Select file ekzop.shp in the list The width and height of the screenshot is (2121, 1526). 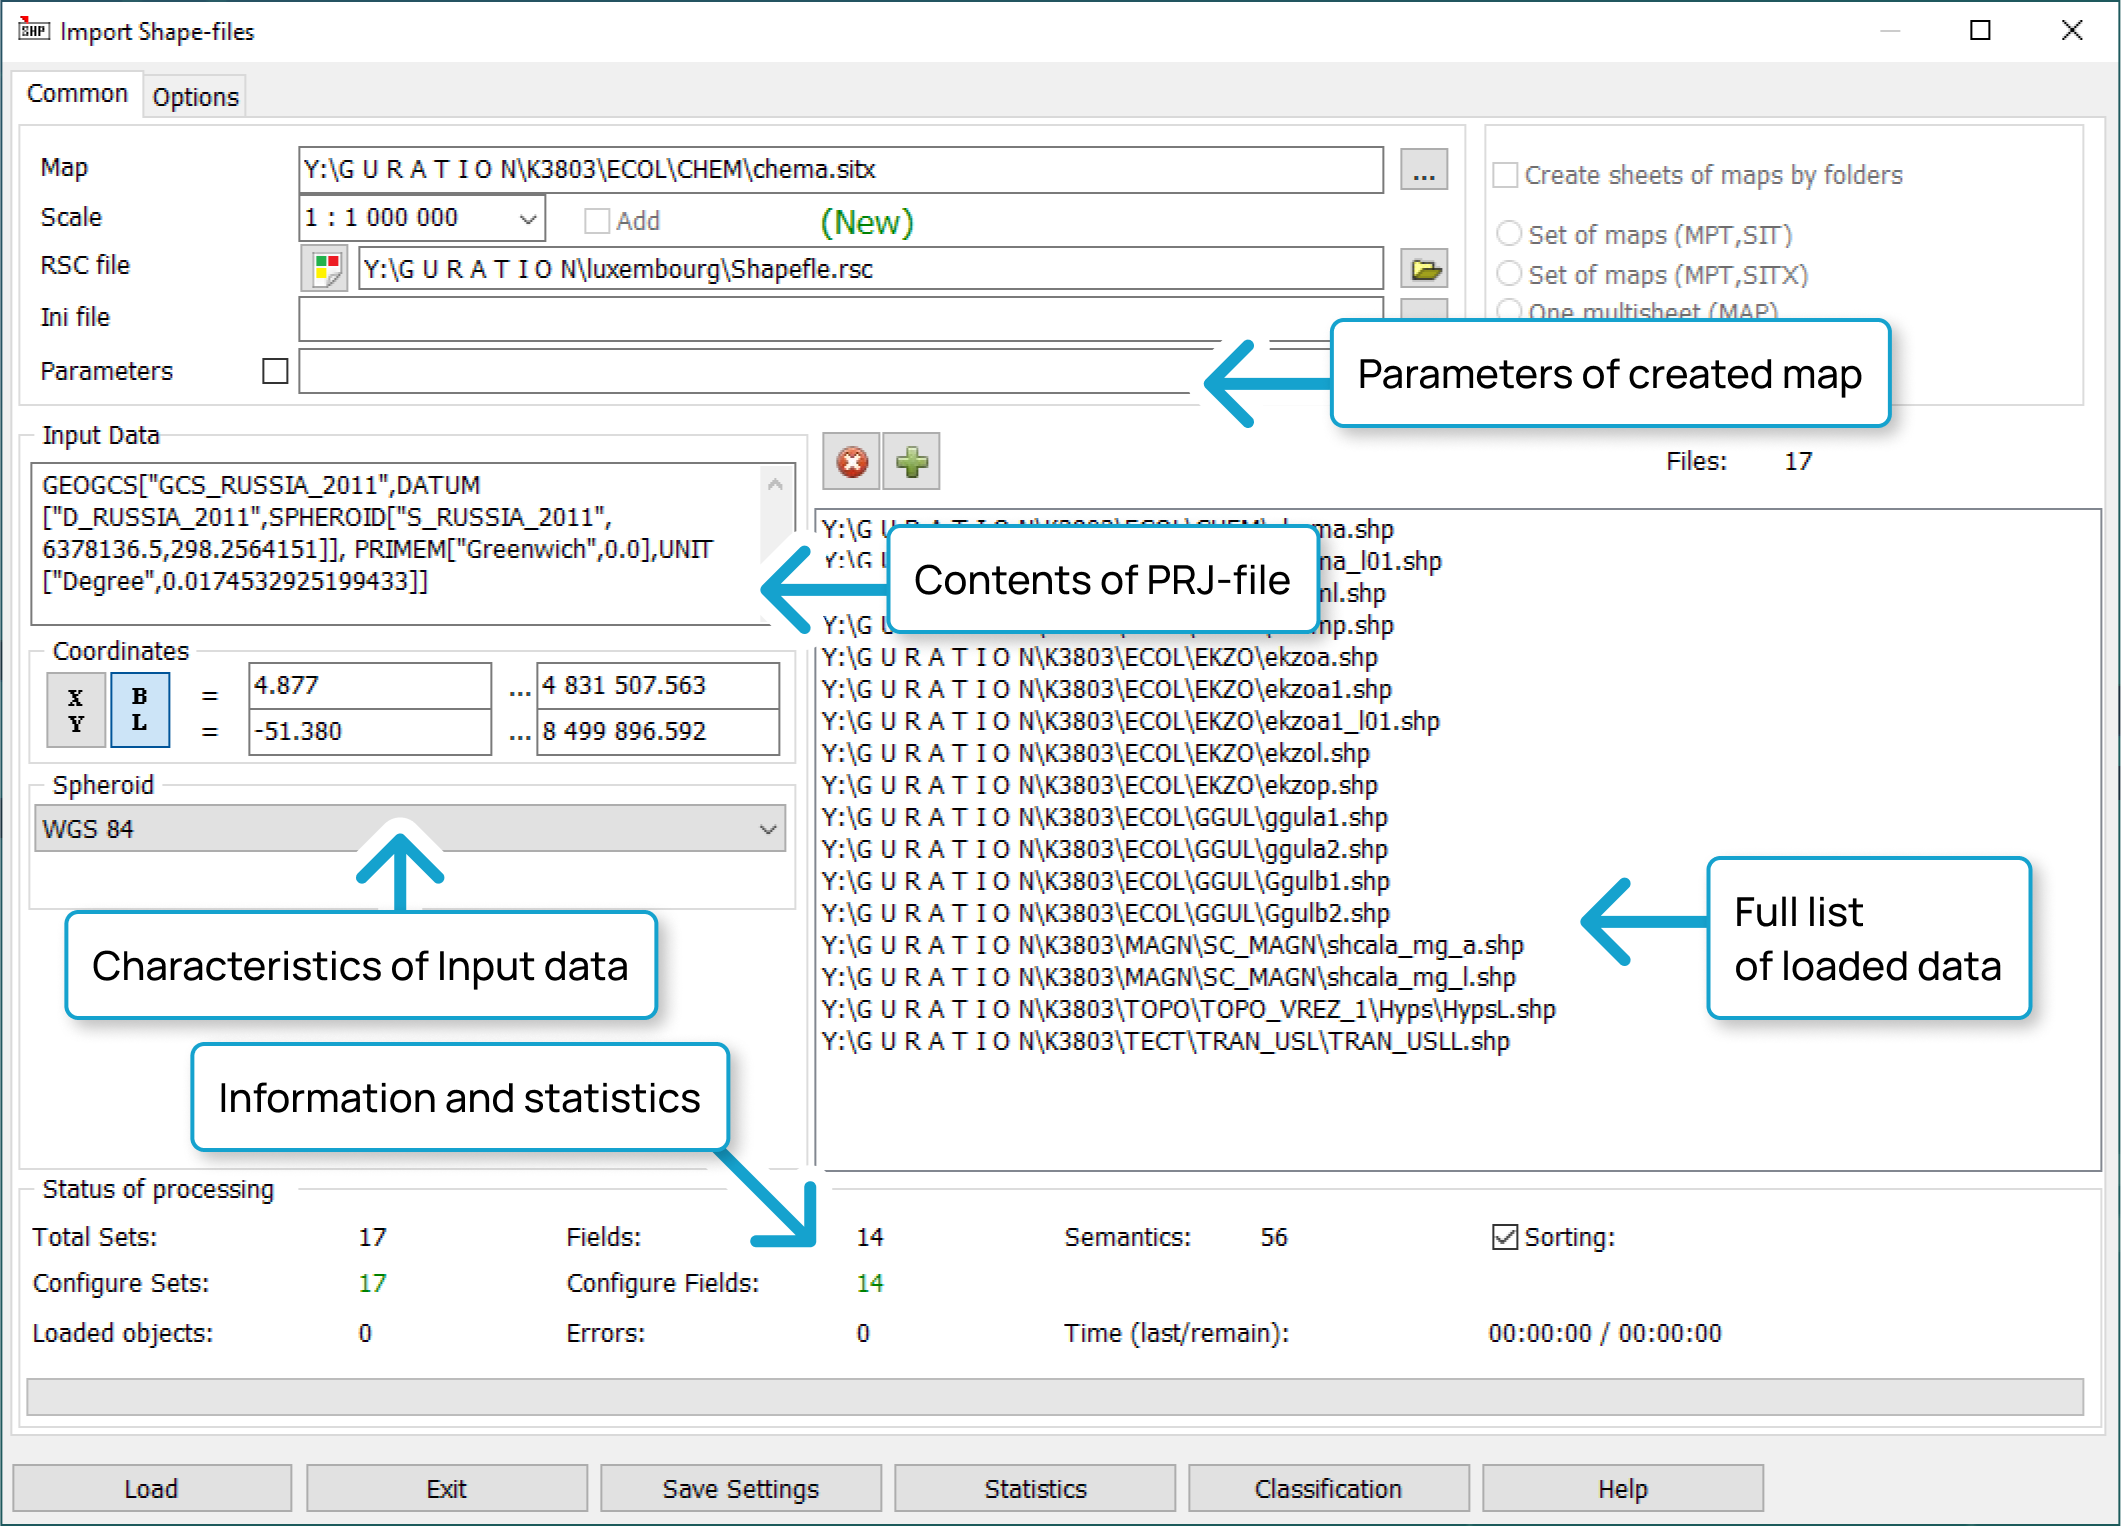click(1099, 786)
